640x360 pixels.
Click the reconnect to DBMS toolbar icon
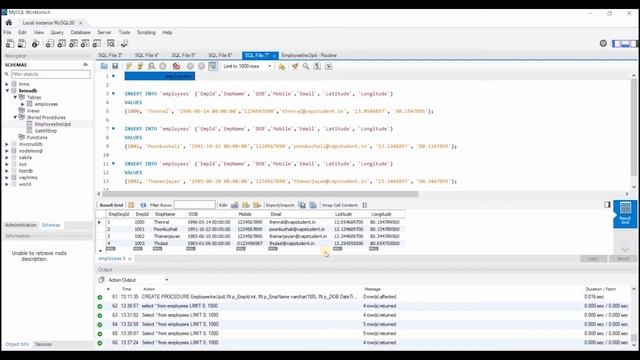(124, 43)
